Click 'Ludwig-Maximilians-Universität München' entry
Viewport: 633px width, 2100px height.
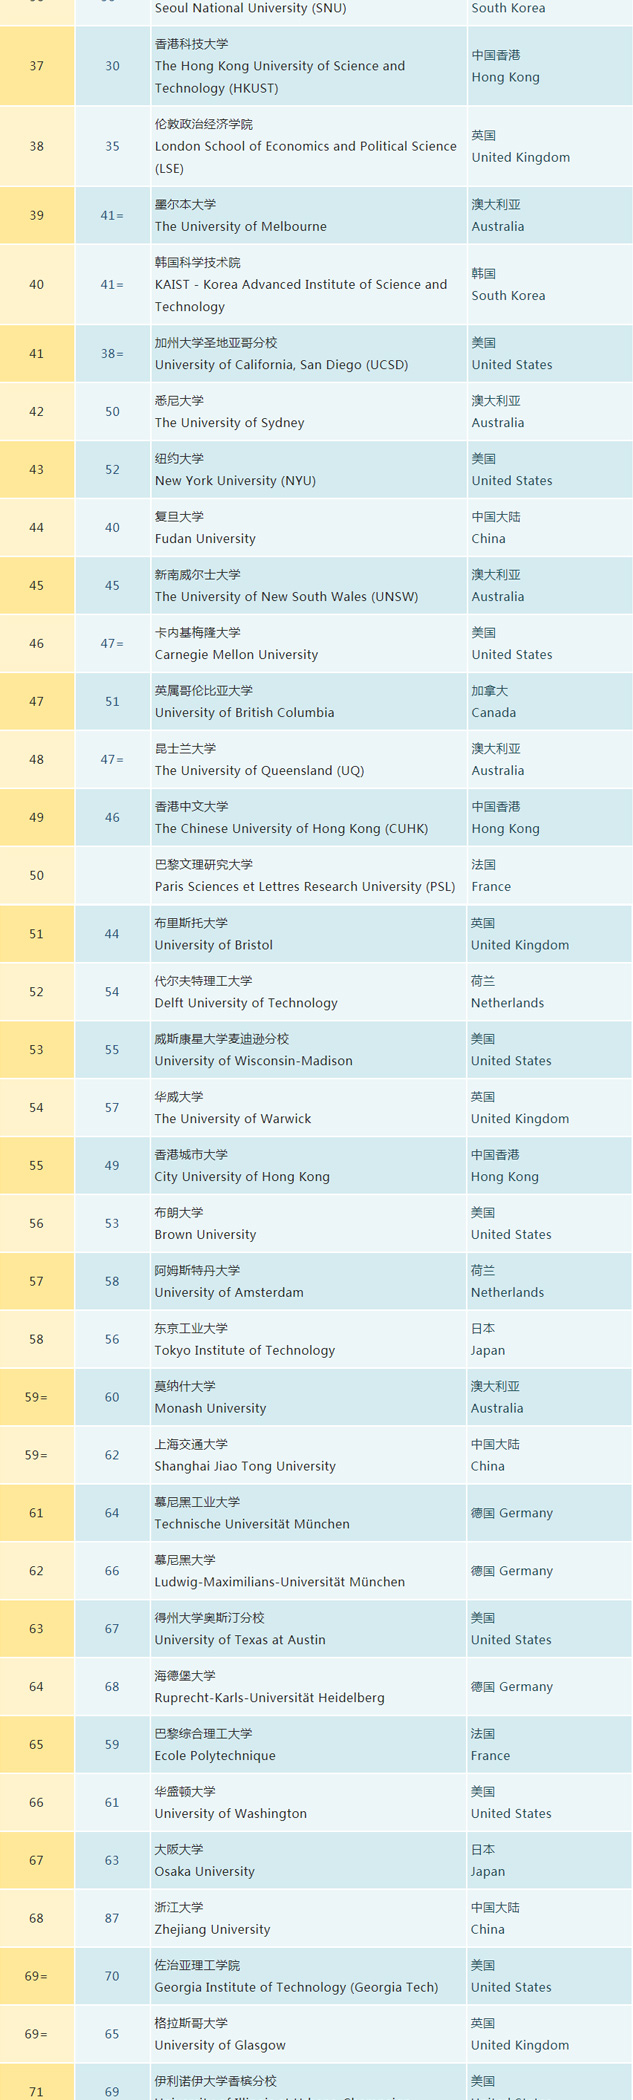(x=280, y=1583)
